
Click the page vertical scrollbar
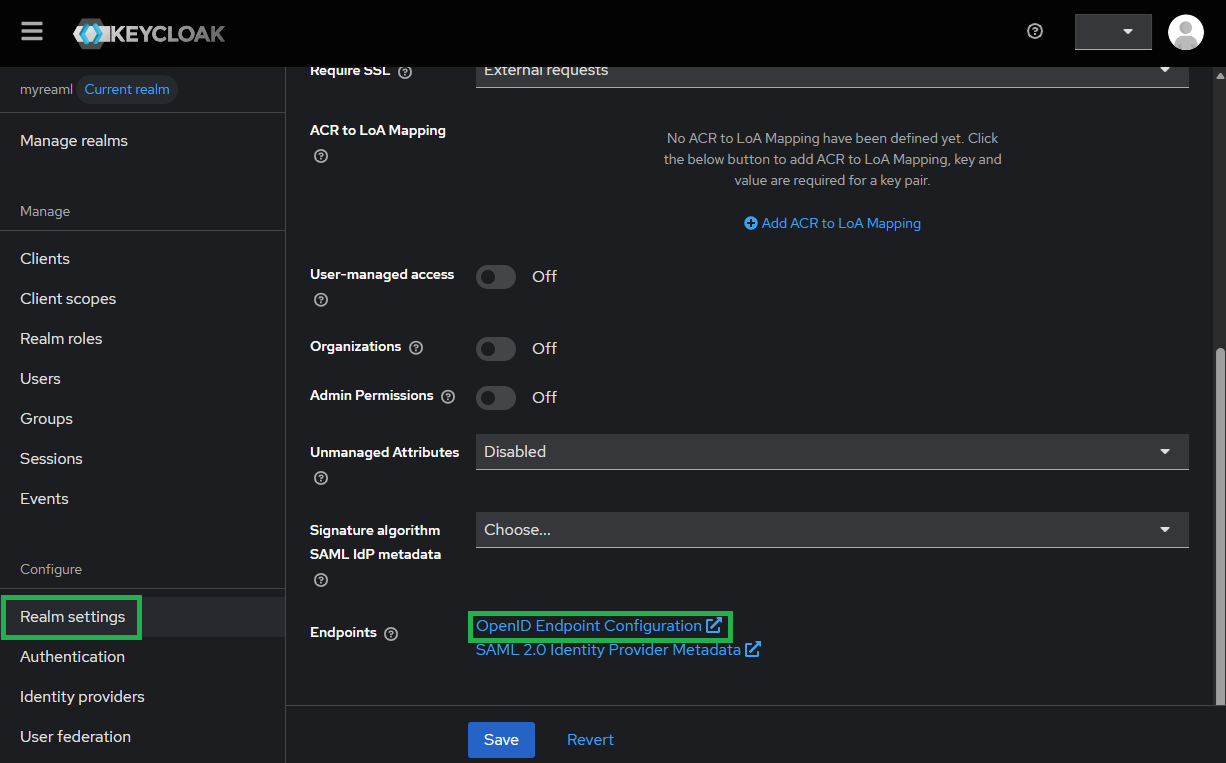tap(1219, 520)
